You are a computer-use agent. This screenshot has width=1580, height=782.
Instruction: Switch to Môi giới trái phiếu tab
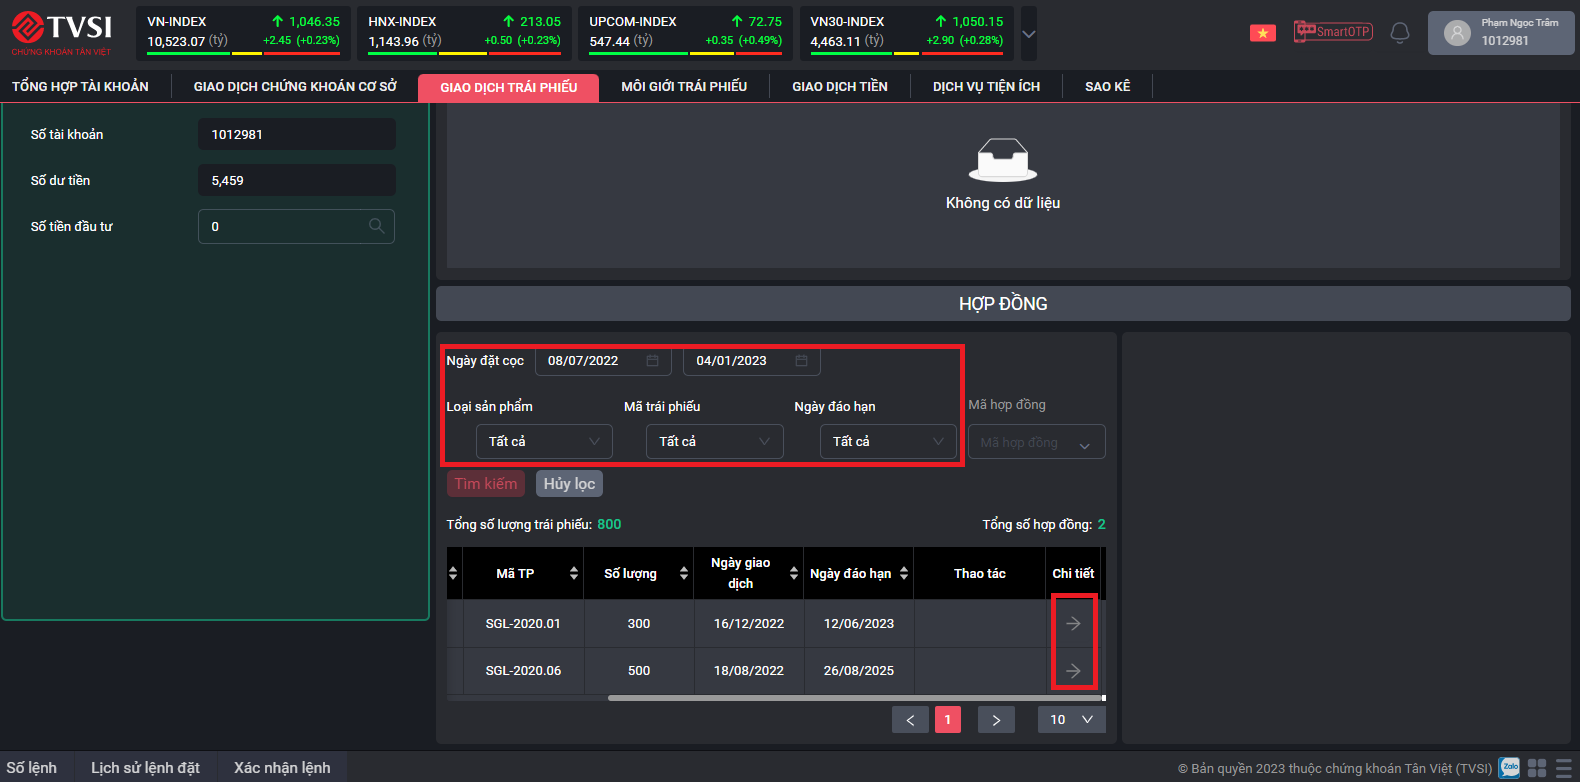684,87
